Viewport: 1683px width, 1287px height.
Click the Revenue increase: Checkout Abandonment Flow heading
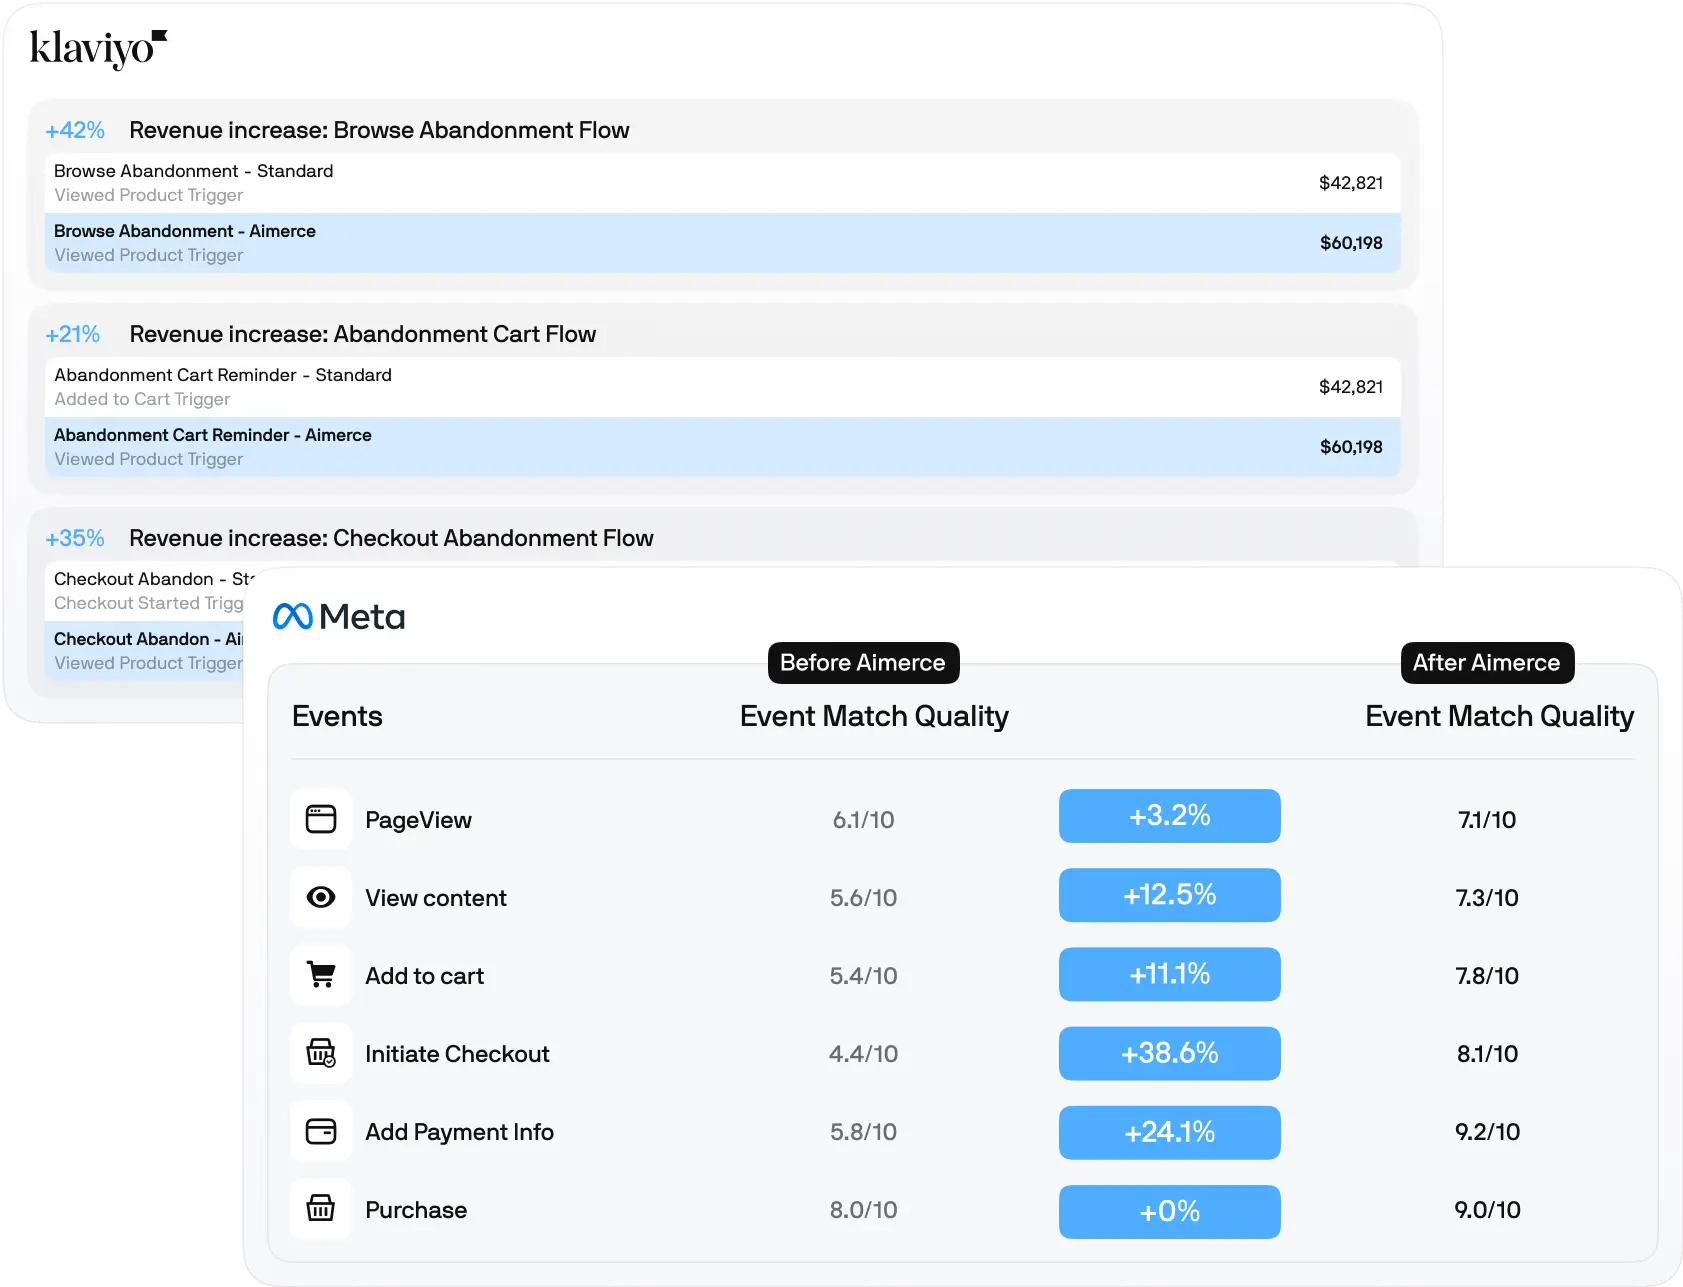[391, 538]
